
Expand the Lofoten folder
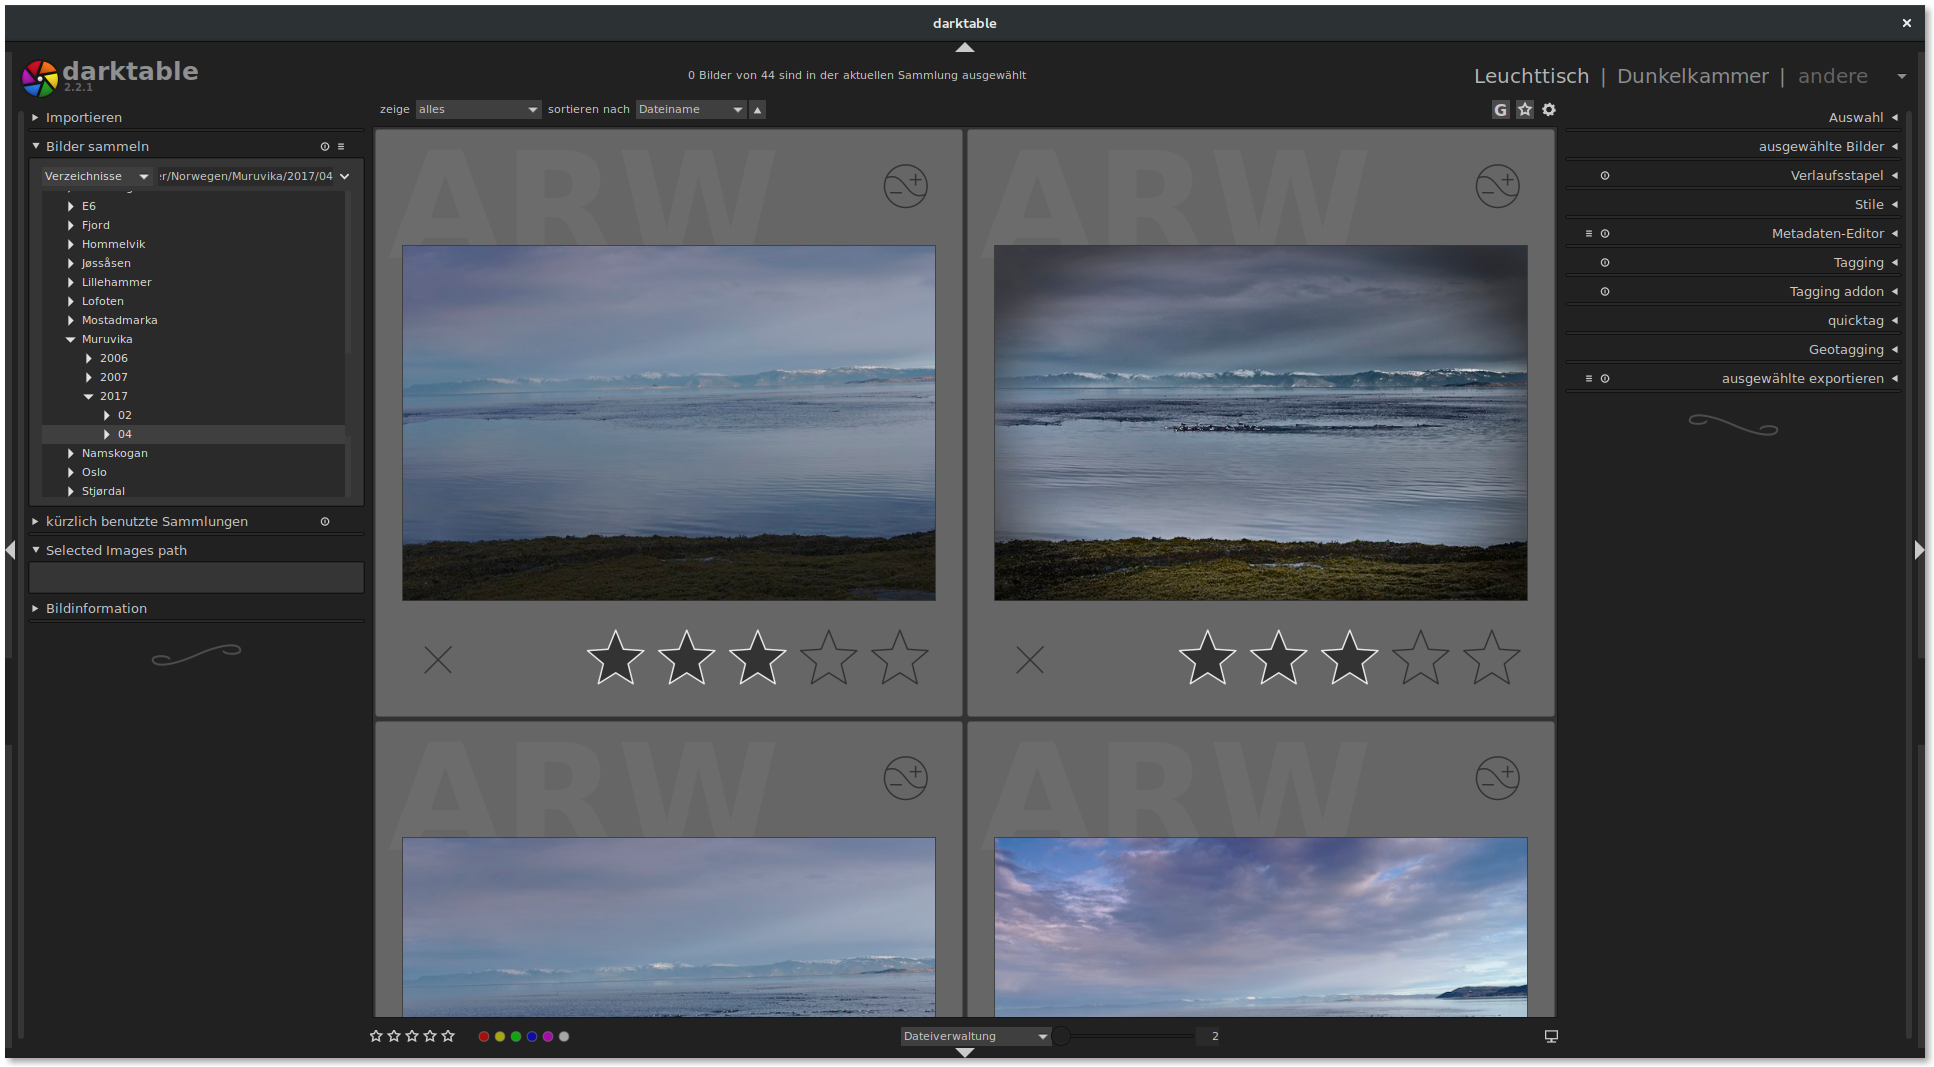pyautogui.click(x=71, y=302)
